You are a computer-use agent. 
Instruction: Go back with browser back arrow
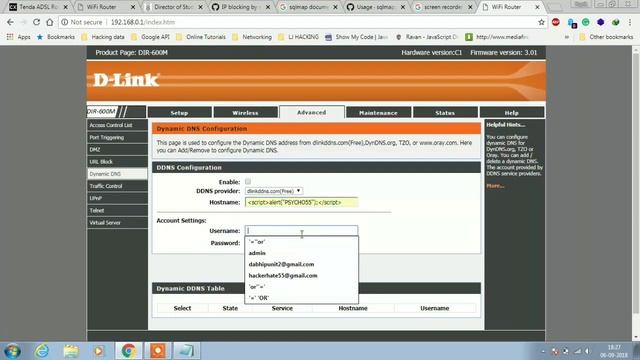click(x=10, y=22)
